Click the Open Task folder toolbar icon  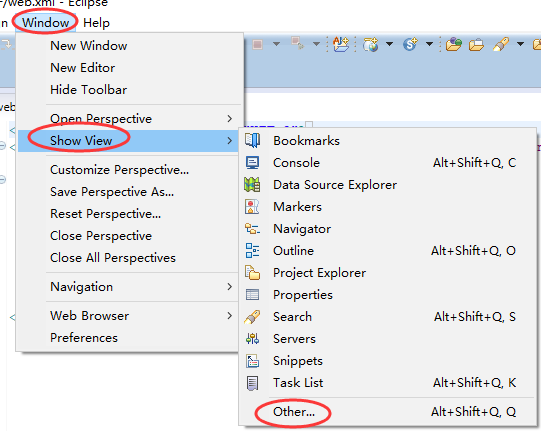pos(476,45)
